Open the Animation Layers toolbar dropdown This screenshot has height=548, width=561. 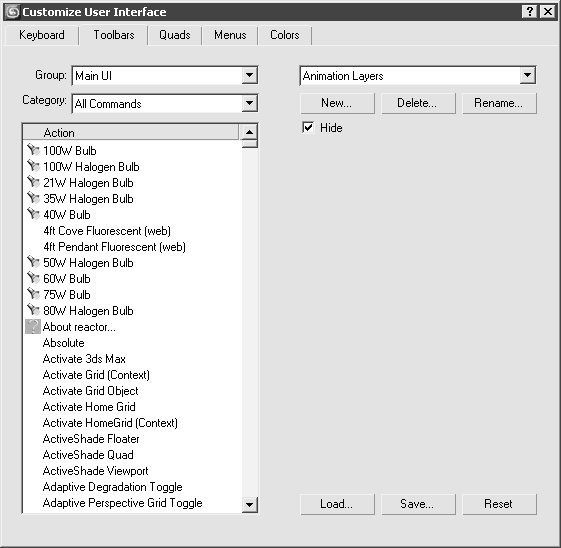(527, 75)
